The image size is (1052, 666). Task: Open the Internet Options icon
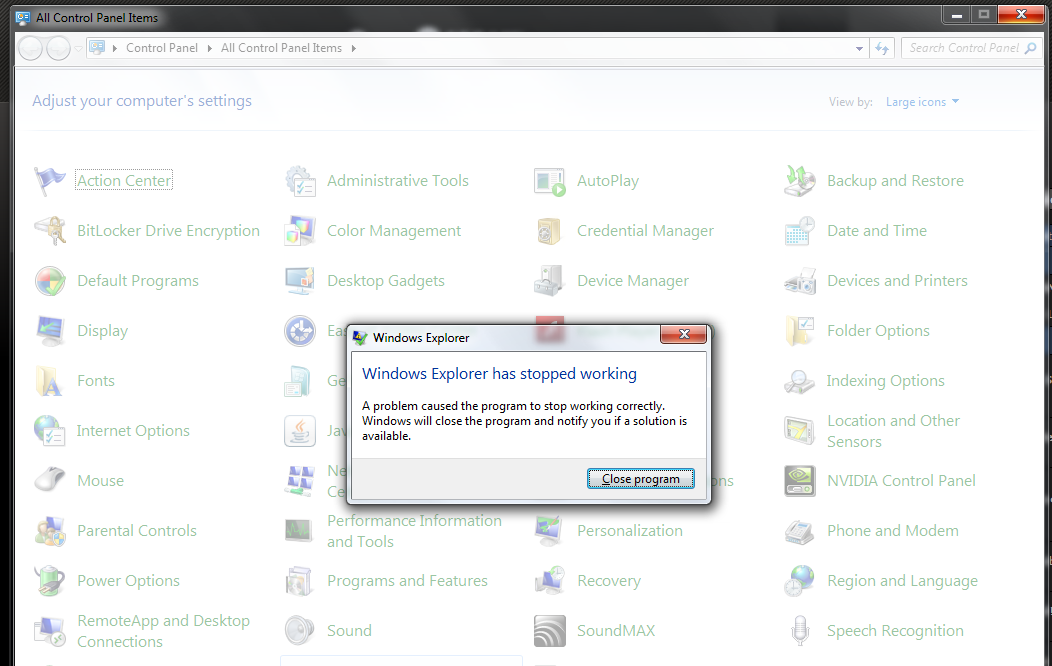(133, 431)
